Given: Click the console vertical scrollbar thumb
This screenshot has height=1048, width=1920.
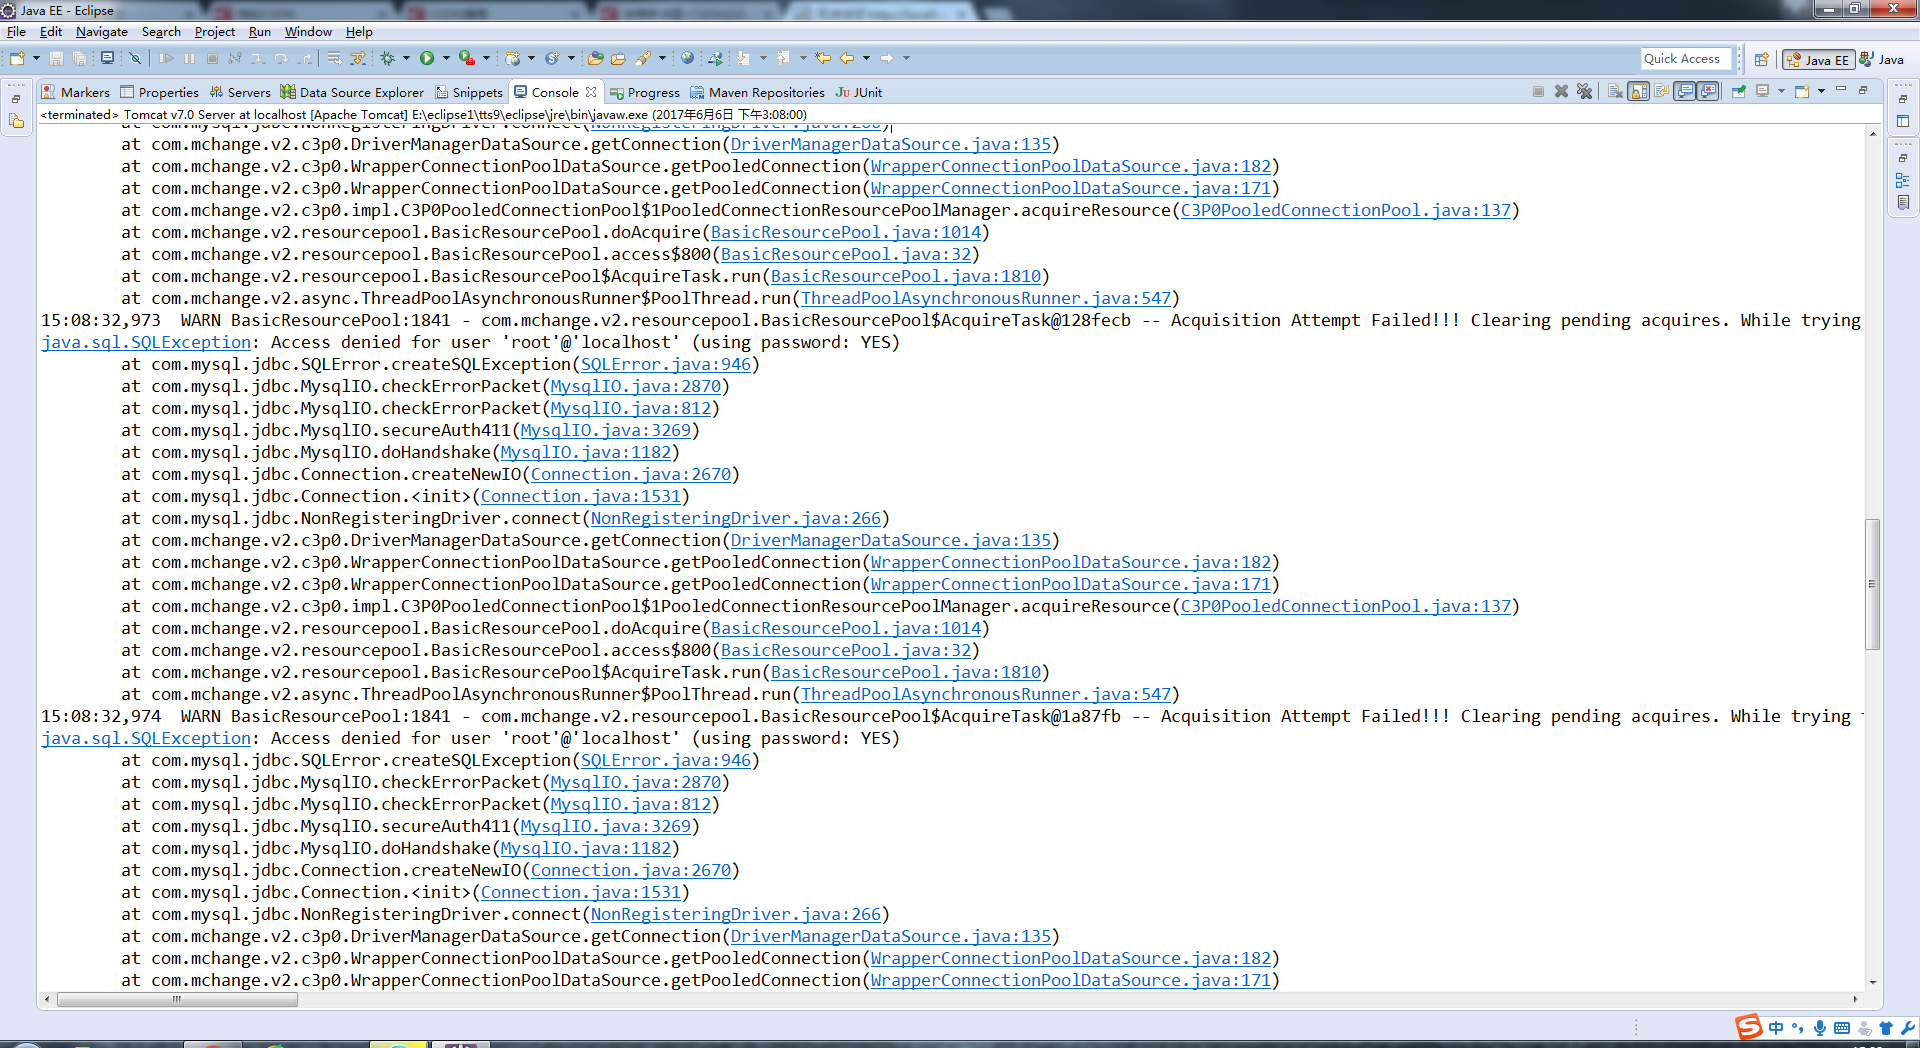Looking at the screenshot, I should point(1872,584).
